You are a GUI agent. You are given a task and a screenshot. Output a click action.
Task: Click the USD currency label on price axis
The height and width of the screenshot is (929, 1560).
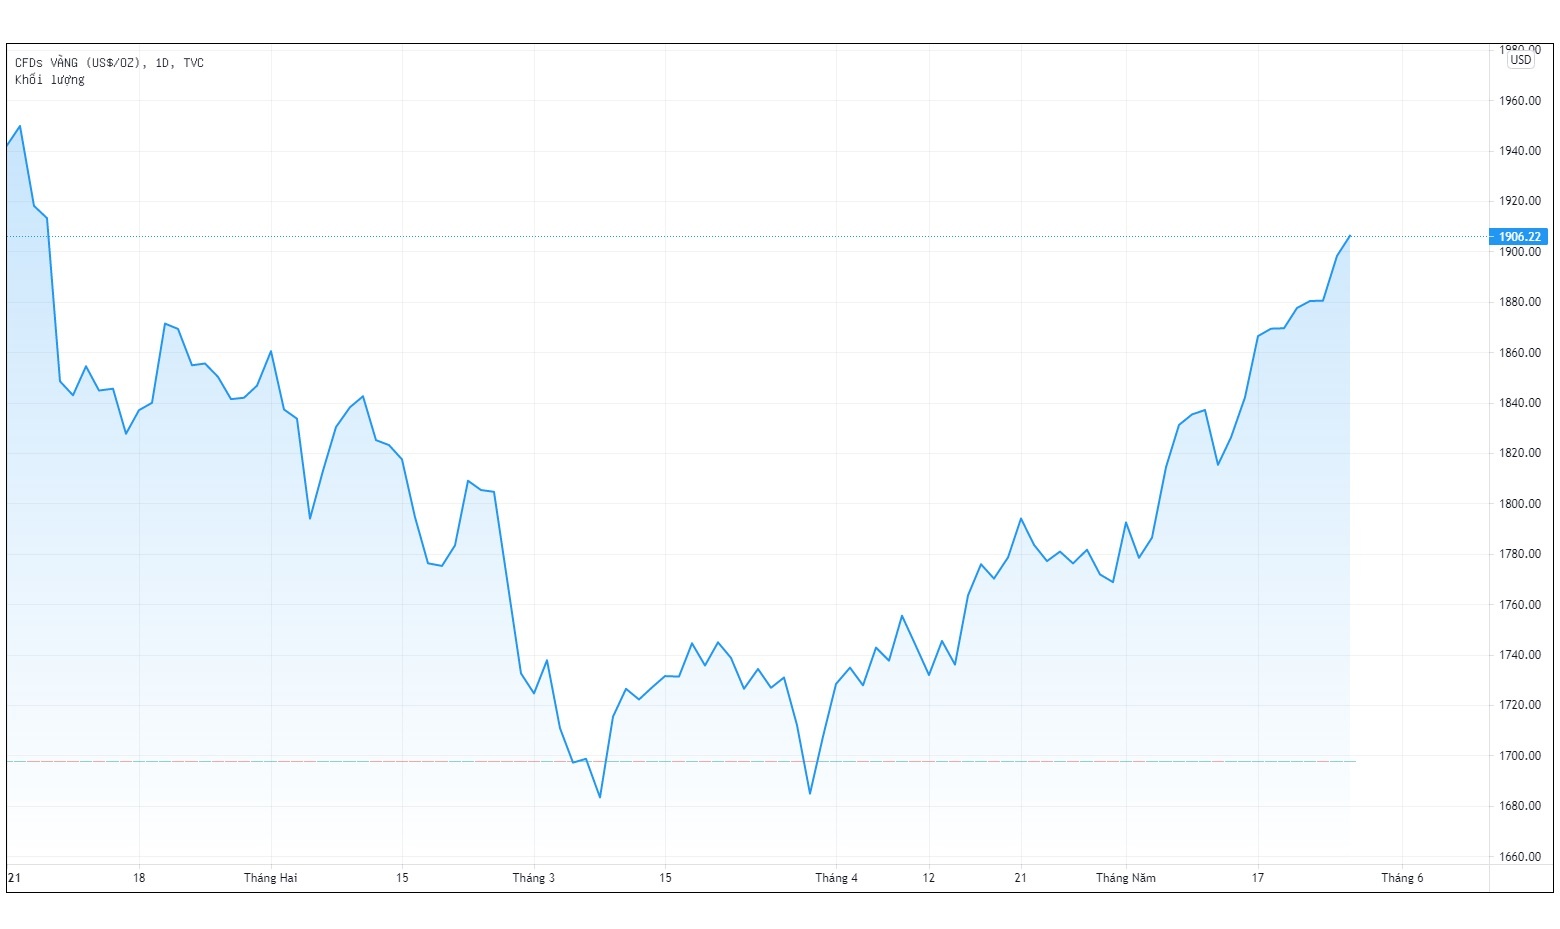1520,60
